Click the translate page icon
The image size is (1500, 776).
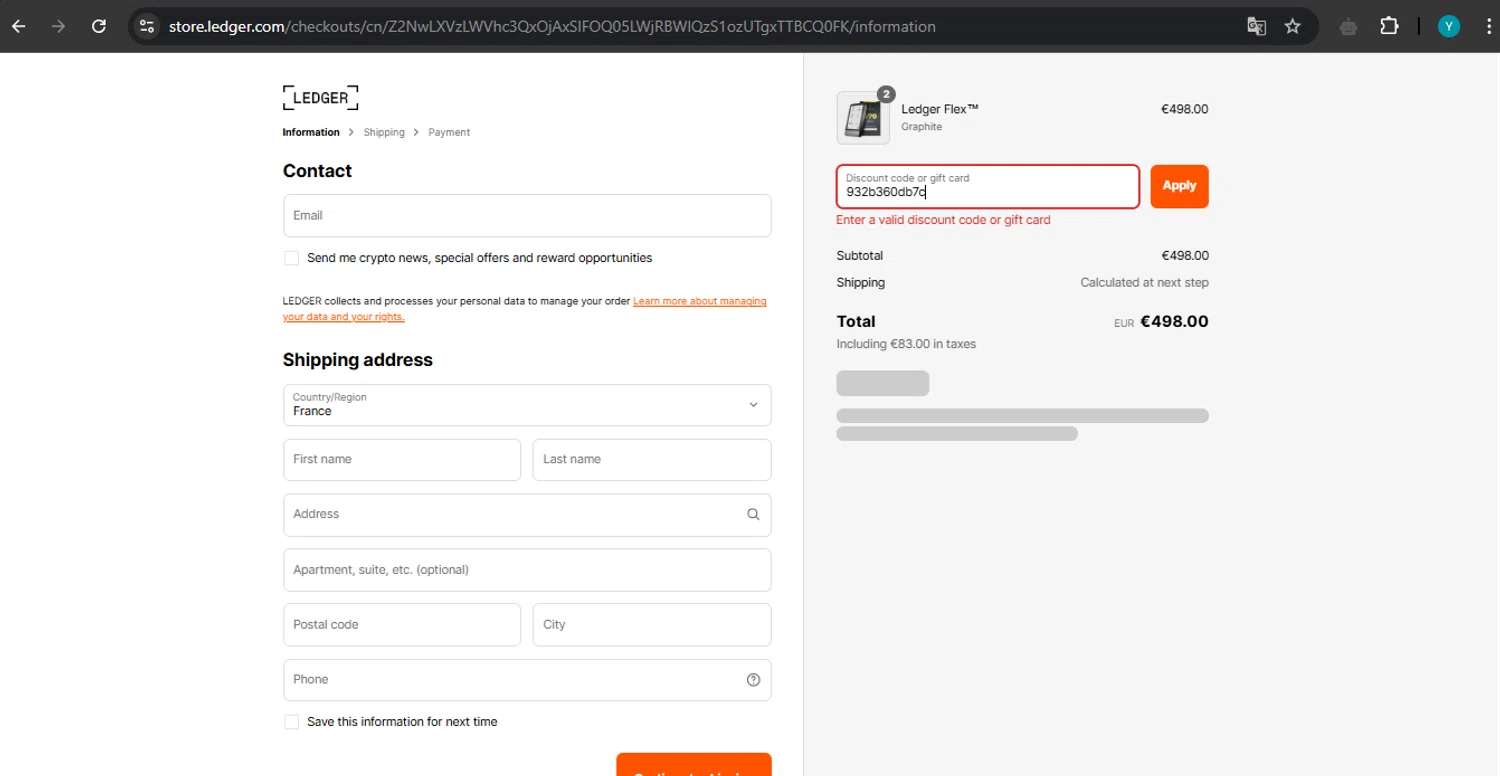pyautogui.click(x=1257, y=26)
